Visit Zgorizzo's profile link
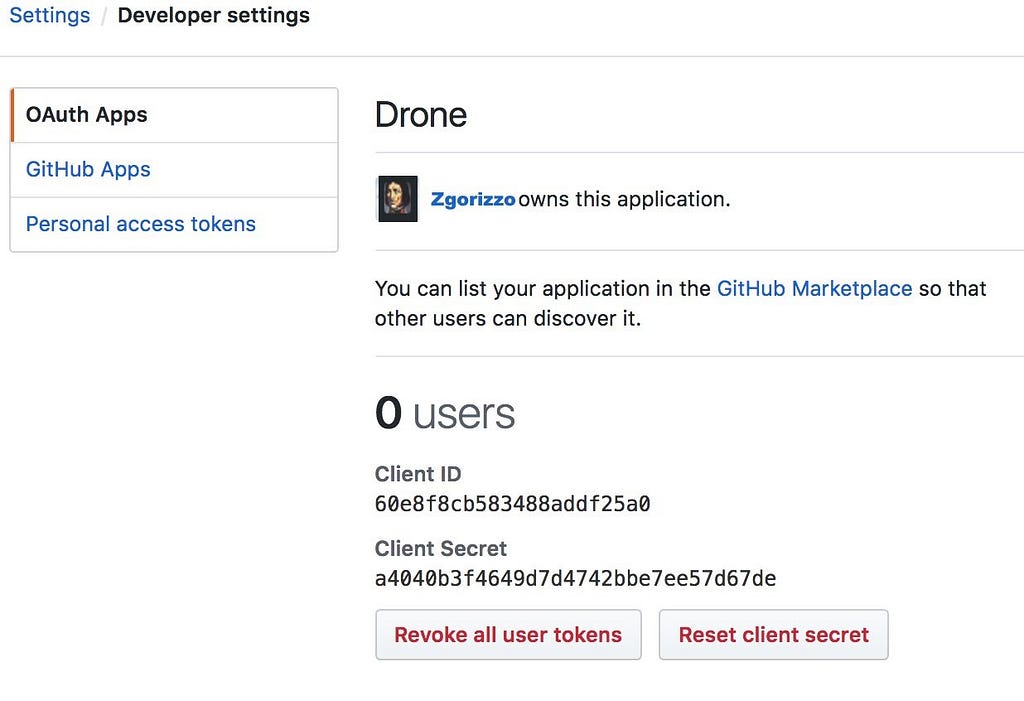Image resolution: width=1024 pixels, height=701 pixels. 473,199
